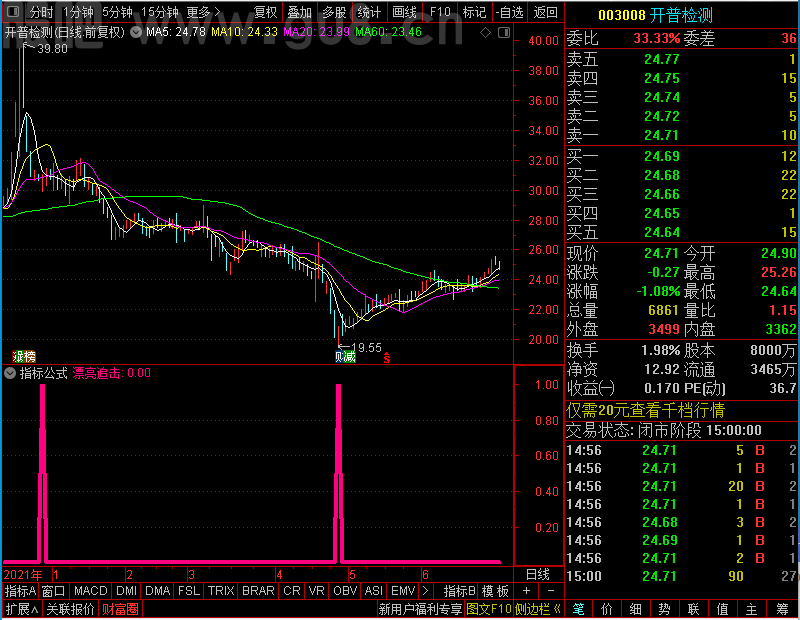This screenshot has width=800, height=620.
Task: Click the 19.55 low price label
Action: click(366, 348)
